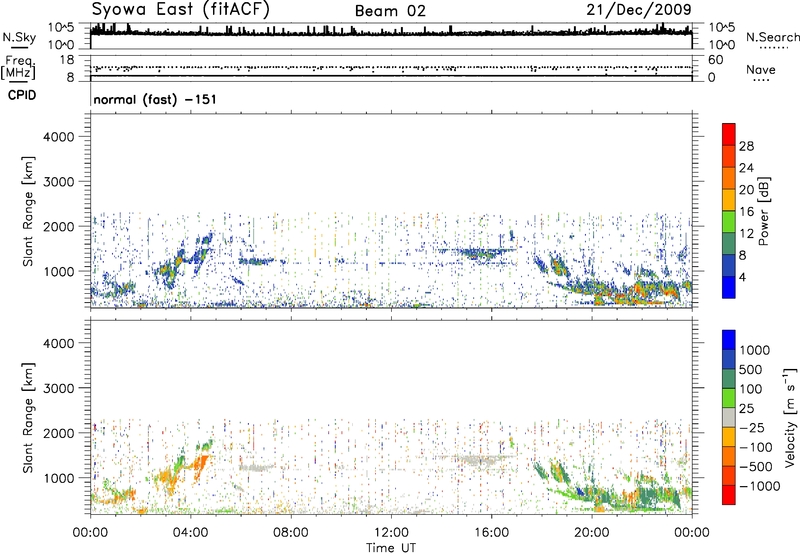The height and width of the screenshot is (554, 800).
Task: Click the '1000' velocity colorbar tick
Action: [x=754, y=350]
